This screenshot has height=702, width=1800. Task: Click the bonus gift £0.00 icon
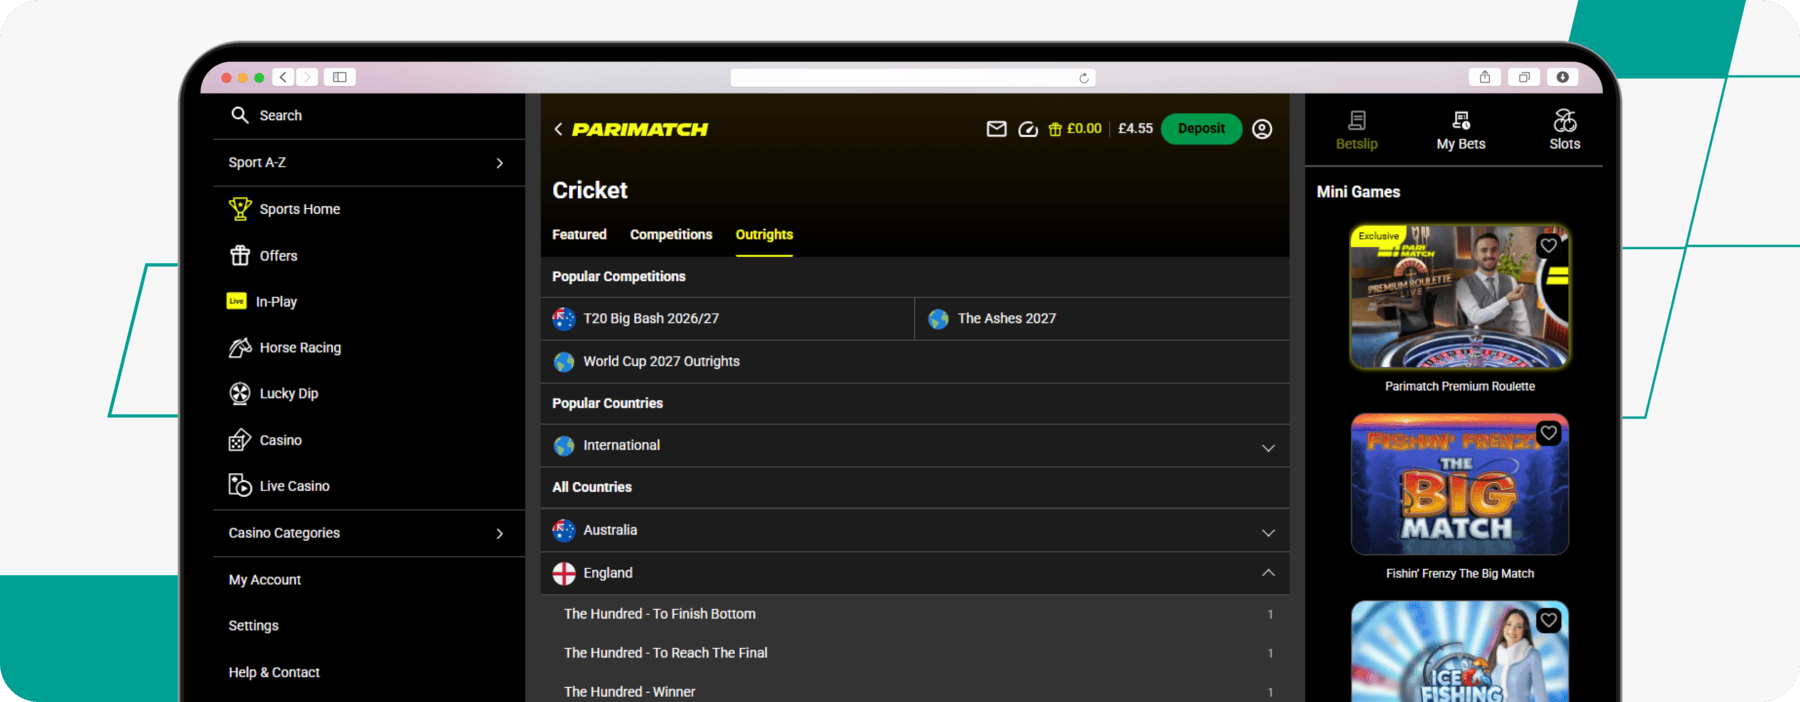coord(1054,129)
